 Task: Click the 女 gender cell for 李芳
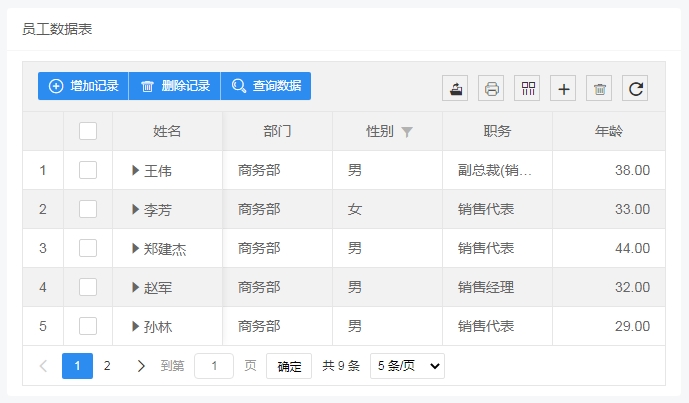click(x=388, y=209)
